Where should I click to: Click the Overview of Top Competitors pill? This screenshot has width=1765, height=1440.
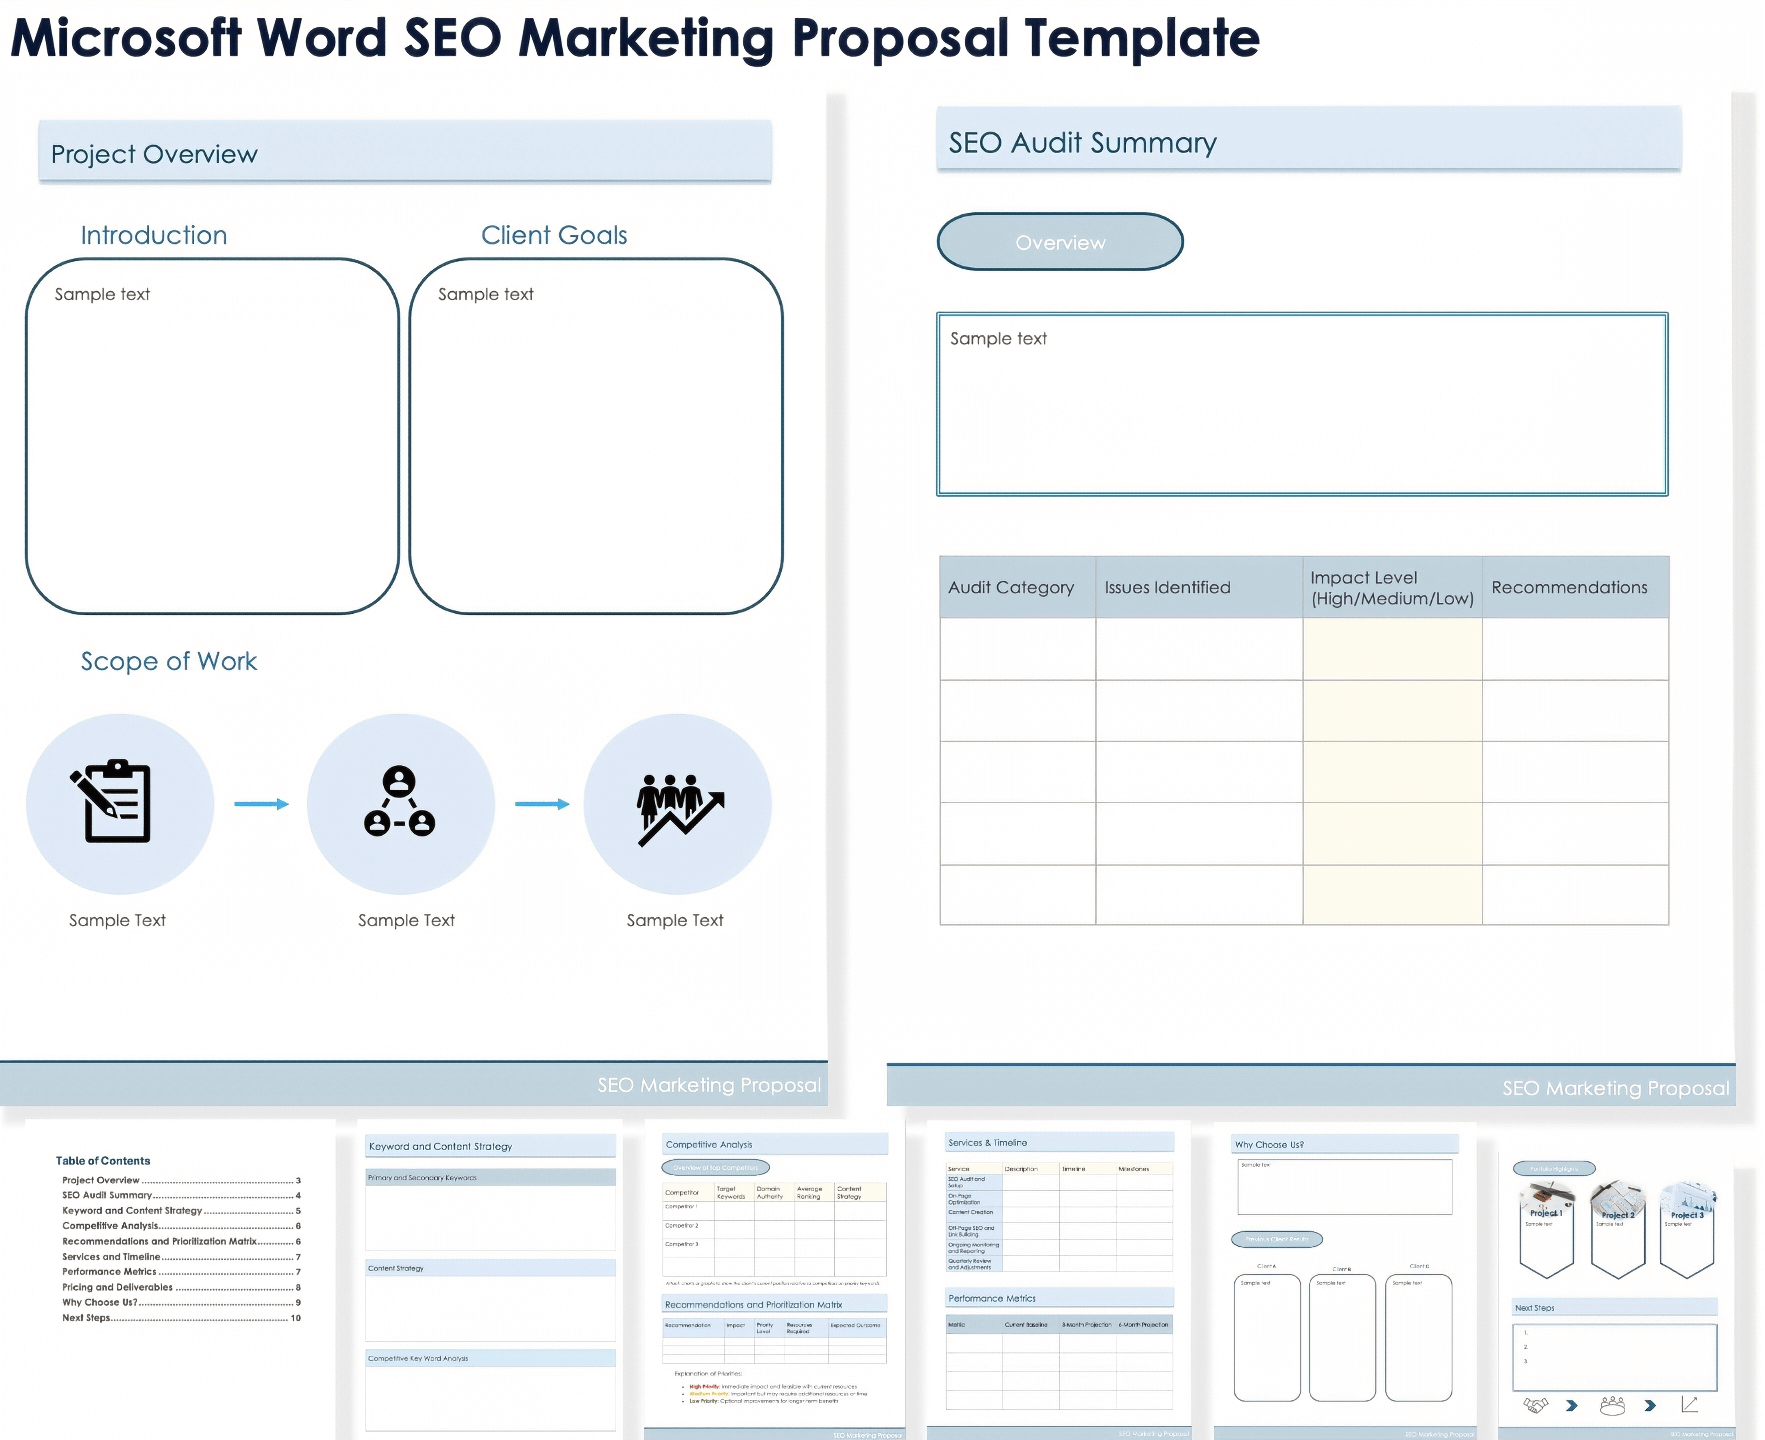(x=715, y=1167)
